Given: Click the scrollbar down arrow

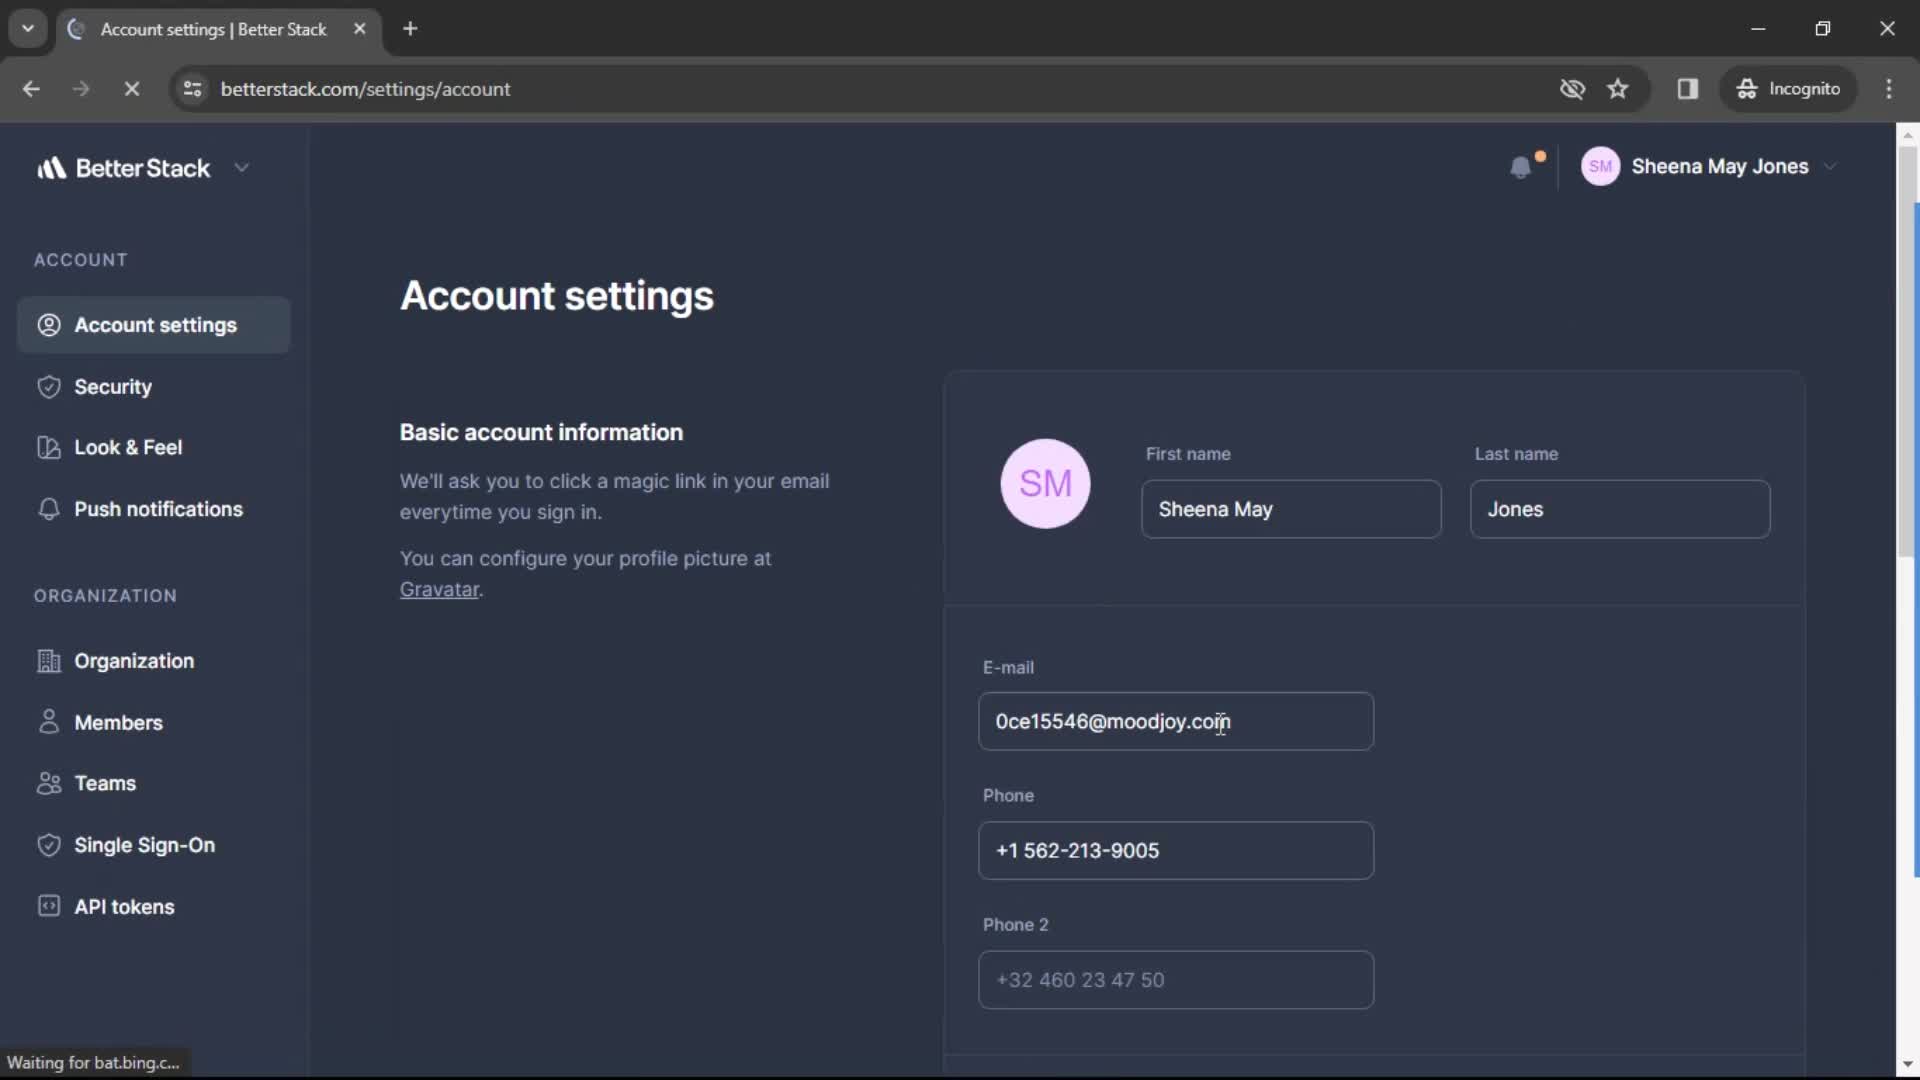Looking at the screenshot, I should (1907, 1065).
